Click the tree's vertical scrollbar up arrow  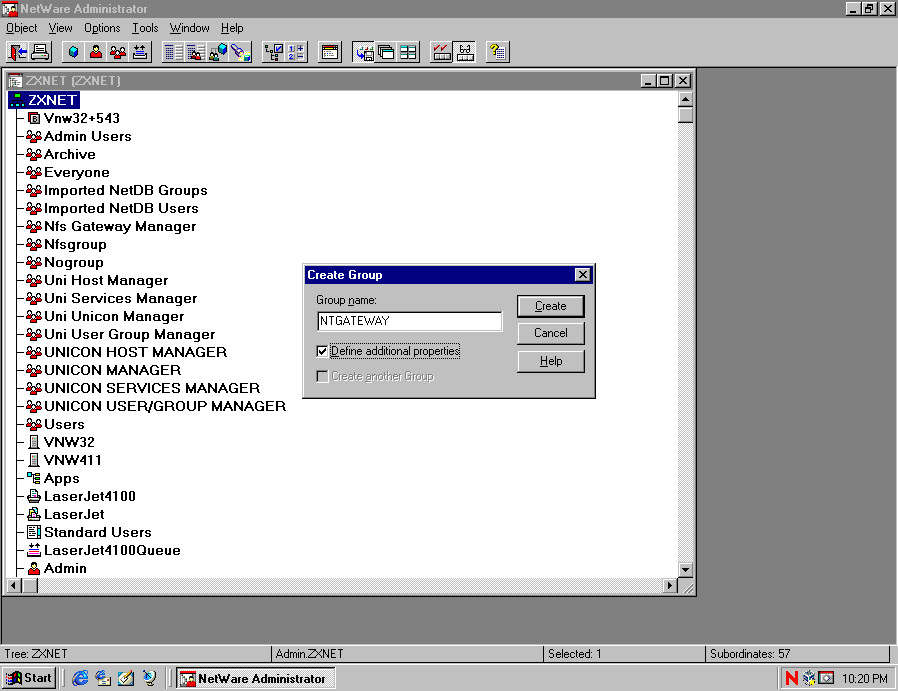(685, 99)
